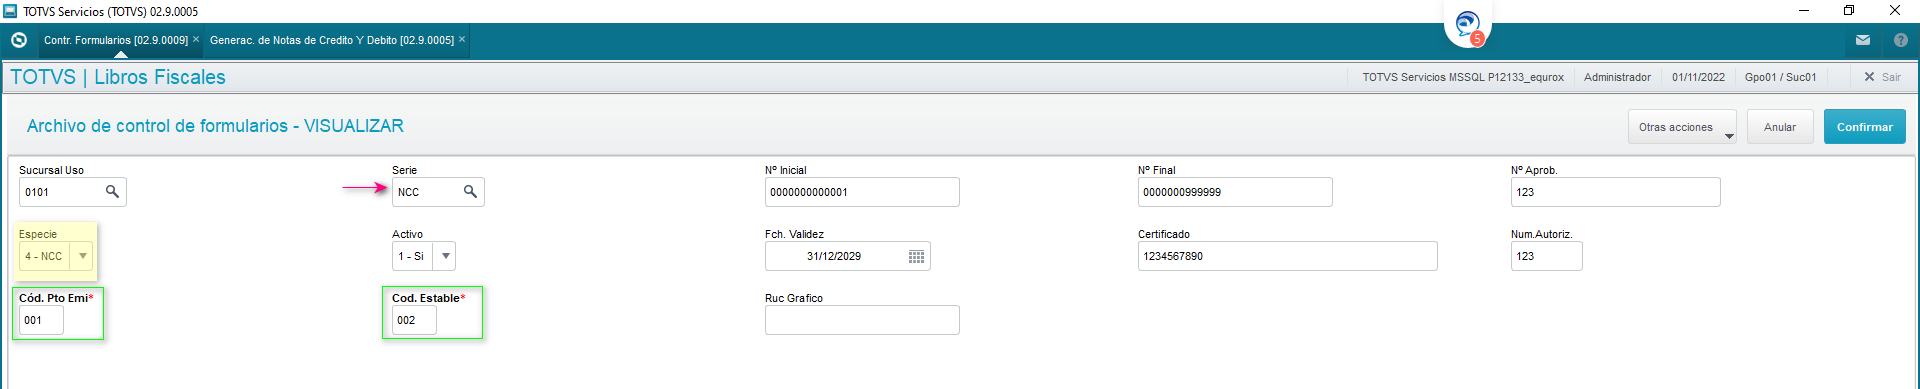Click the Cód. Pto Emi field

click(x=41, y=320)
